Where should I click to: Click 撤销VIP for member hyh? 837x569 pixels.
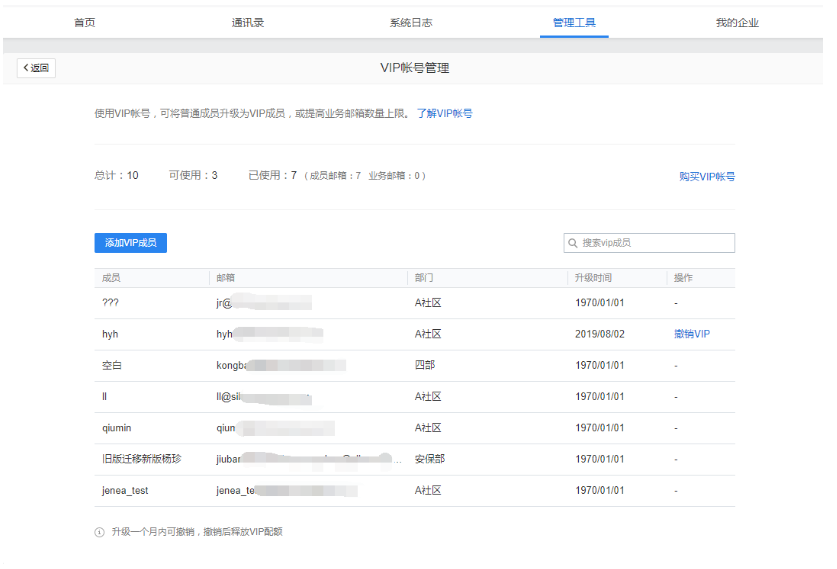click(x=692, y=334)
